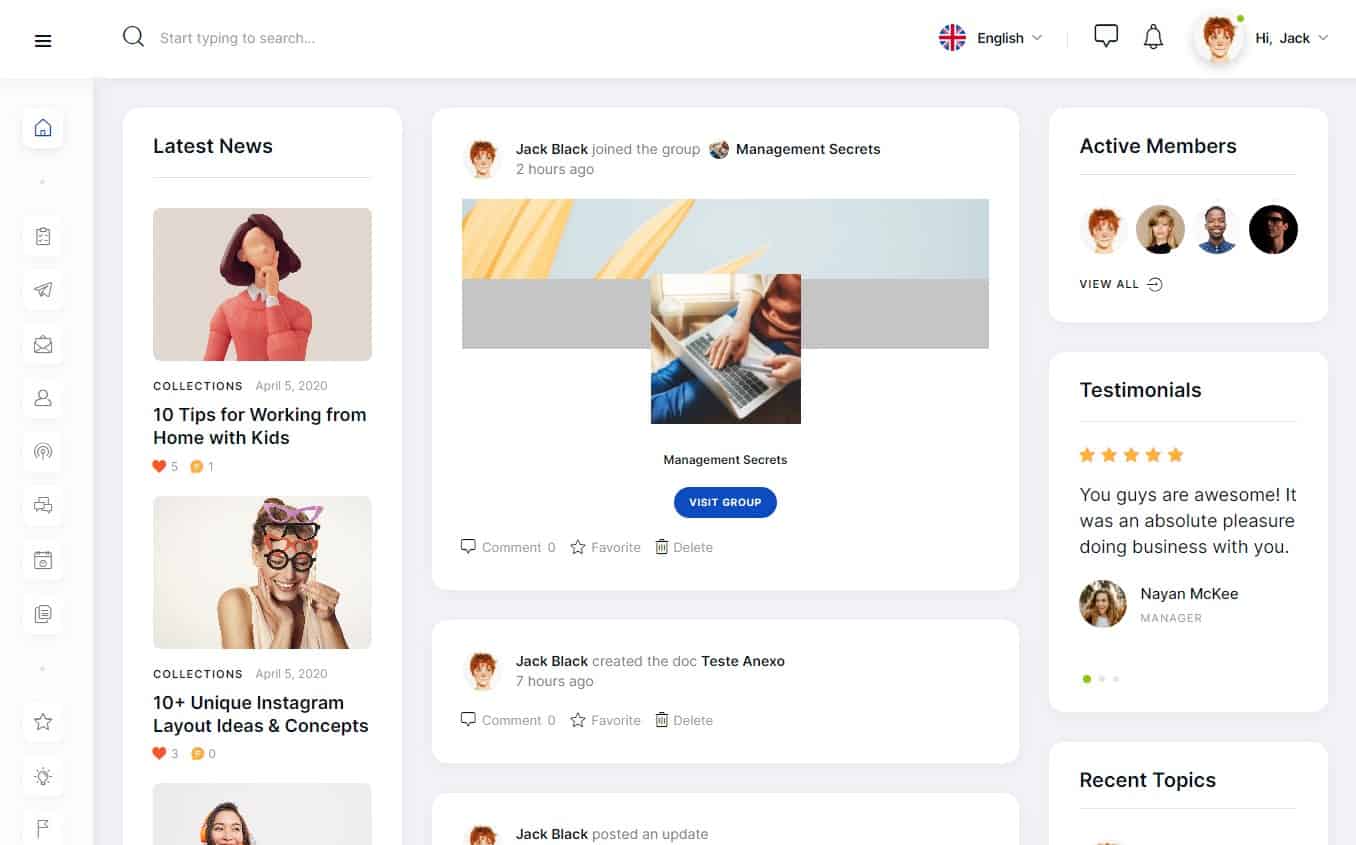The width and height of the screenshot is (1356, 845).
Task: Expand the 'Hi, Jack' user menu
Action: 1291,38
